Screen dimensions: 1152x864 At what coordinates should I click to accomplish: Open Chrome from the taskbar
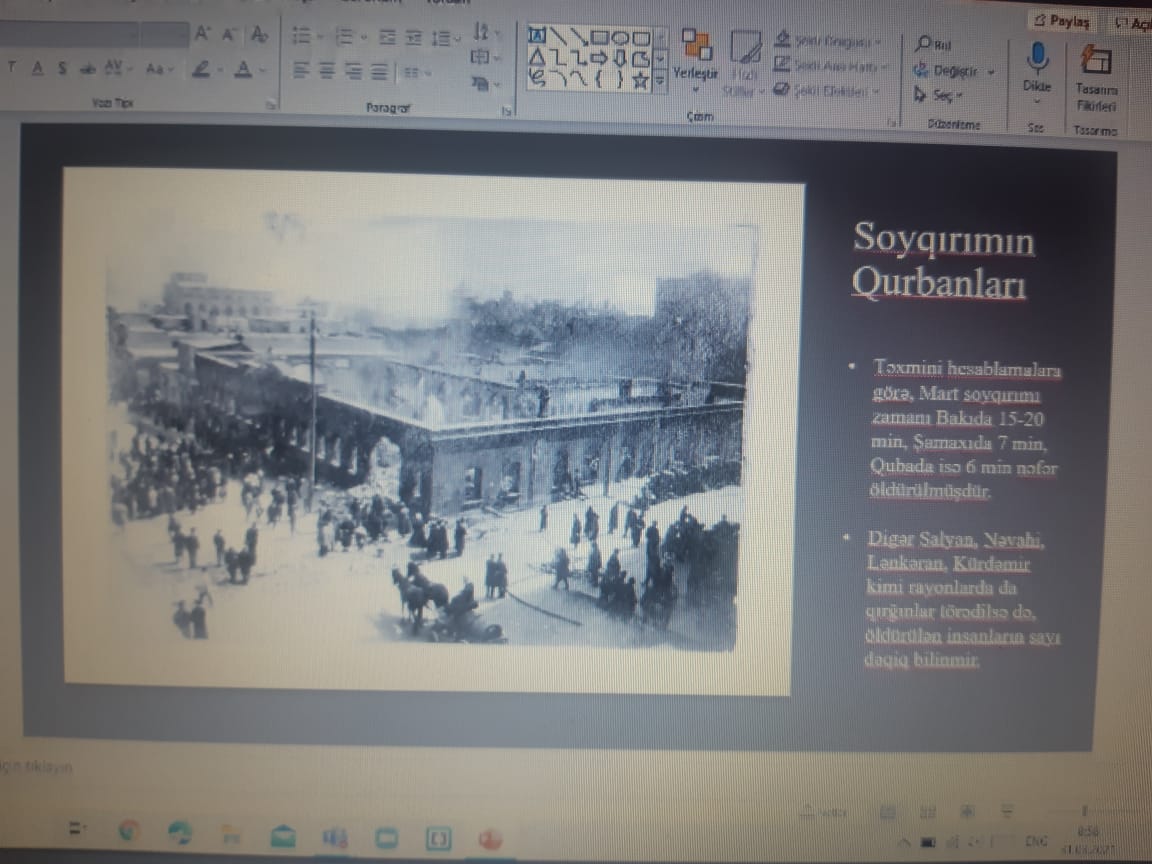point(129,830)
